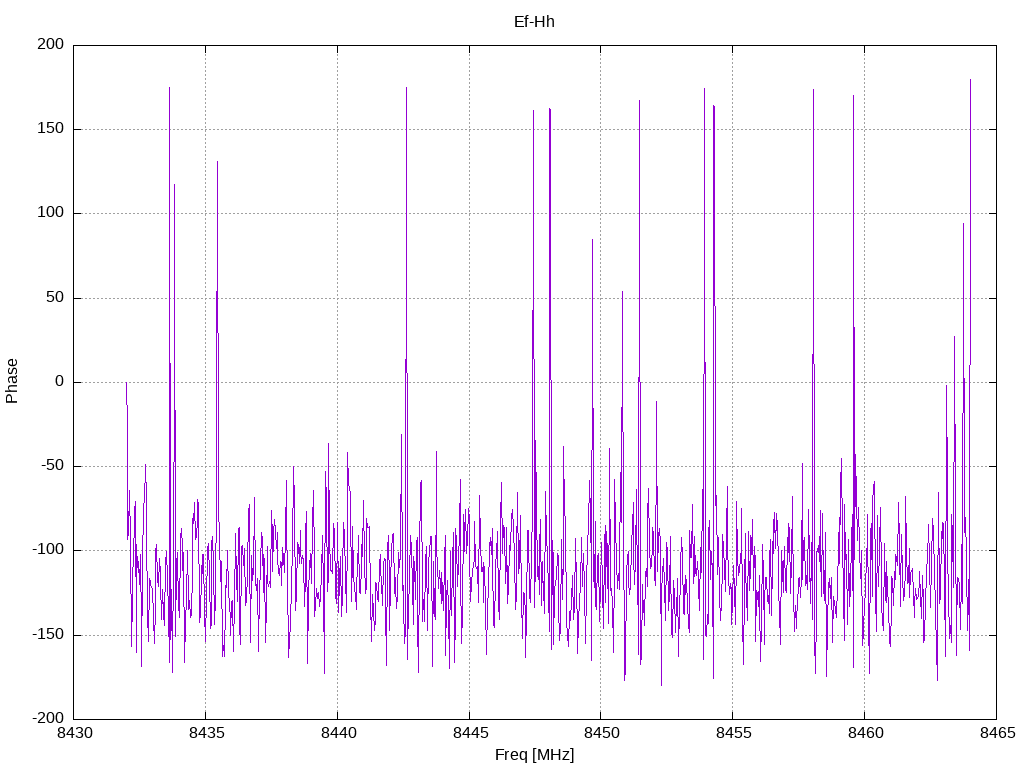Click the x-axis tick label 8450
Screen dimensions: 1024x768
pyautogui.click(x=601, y=733)
